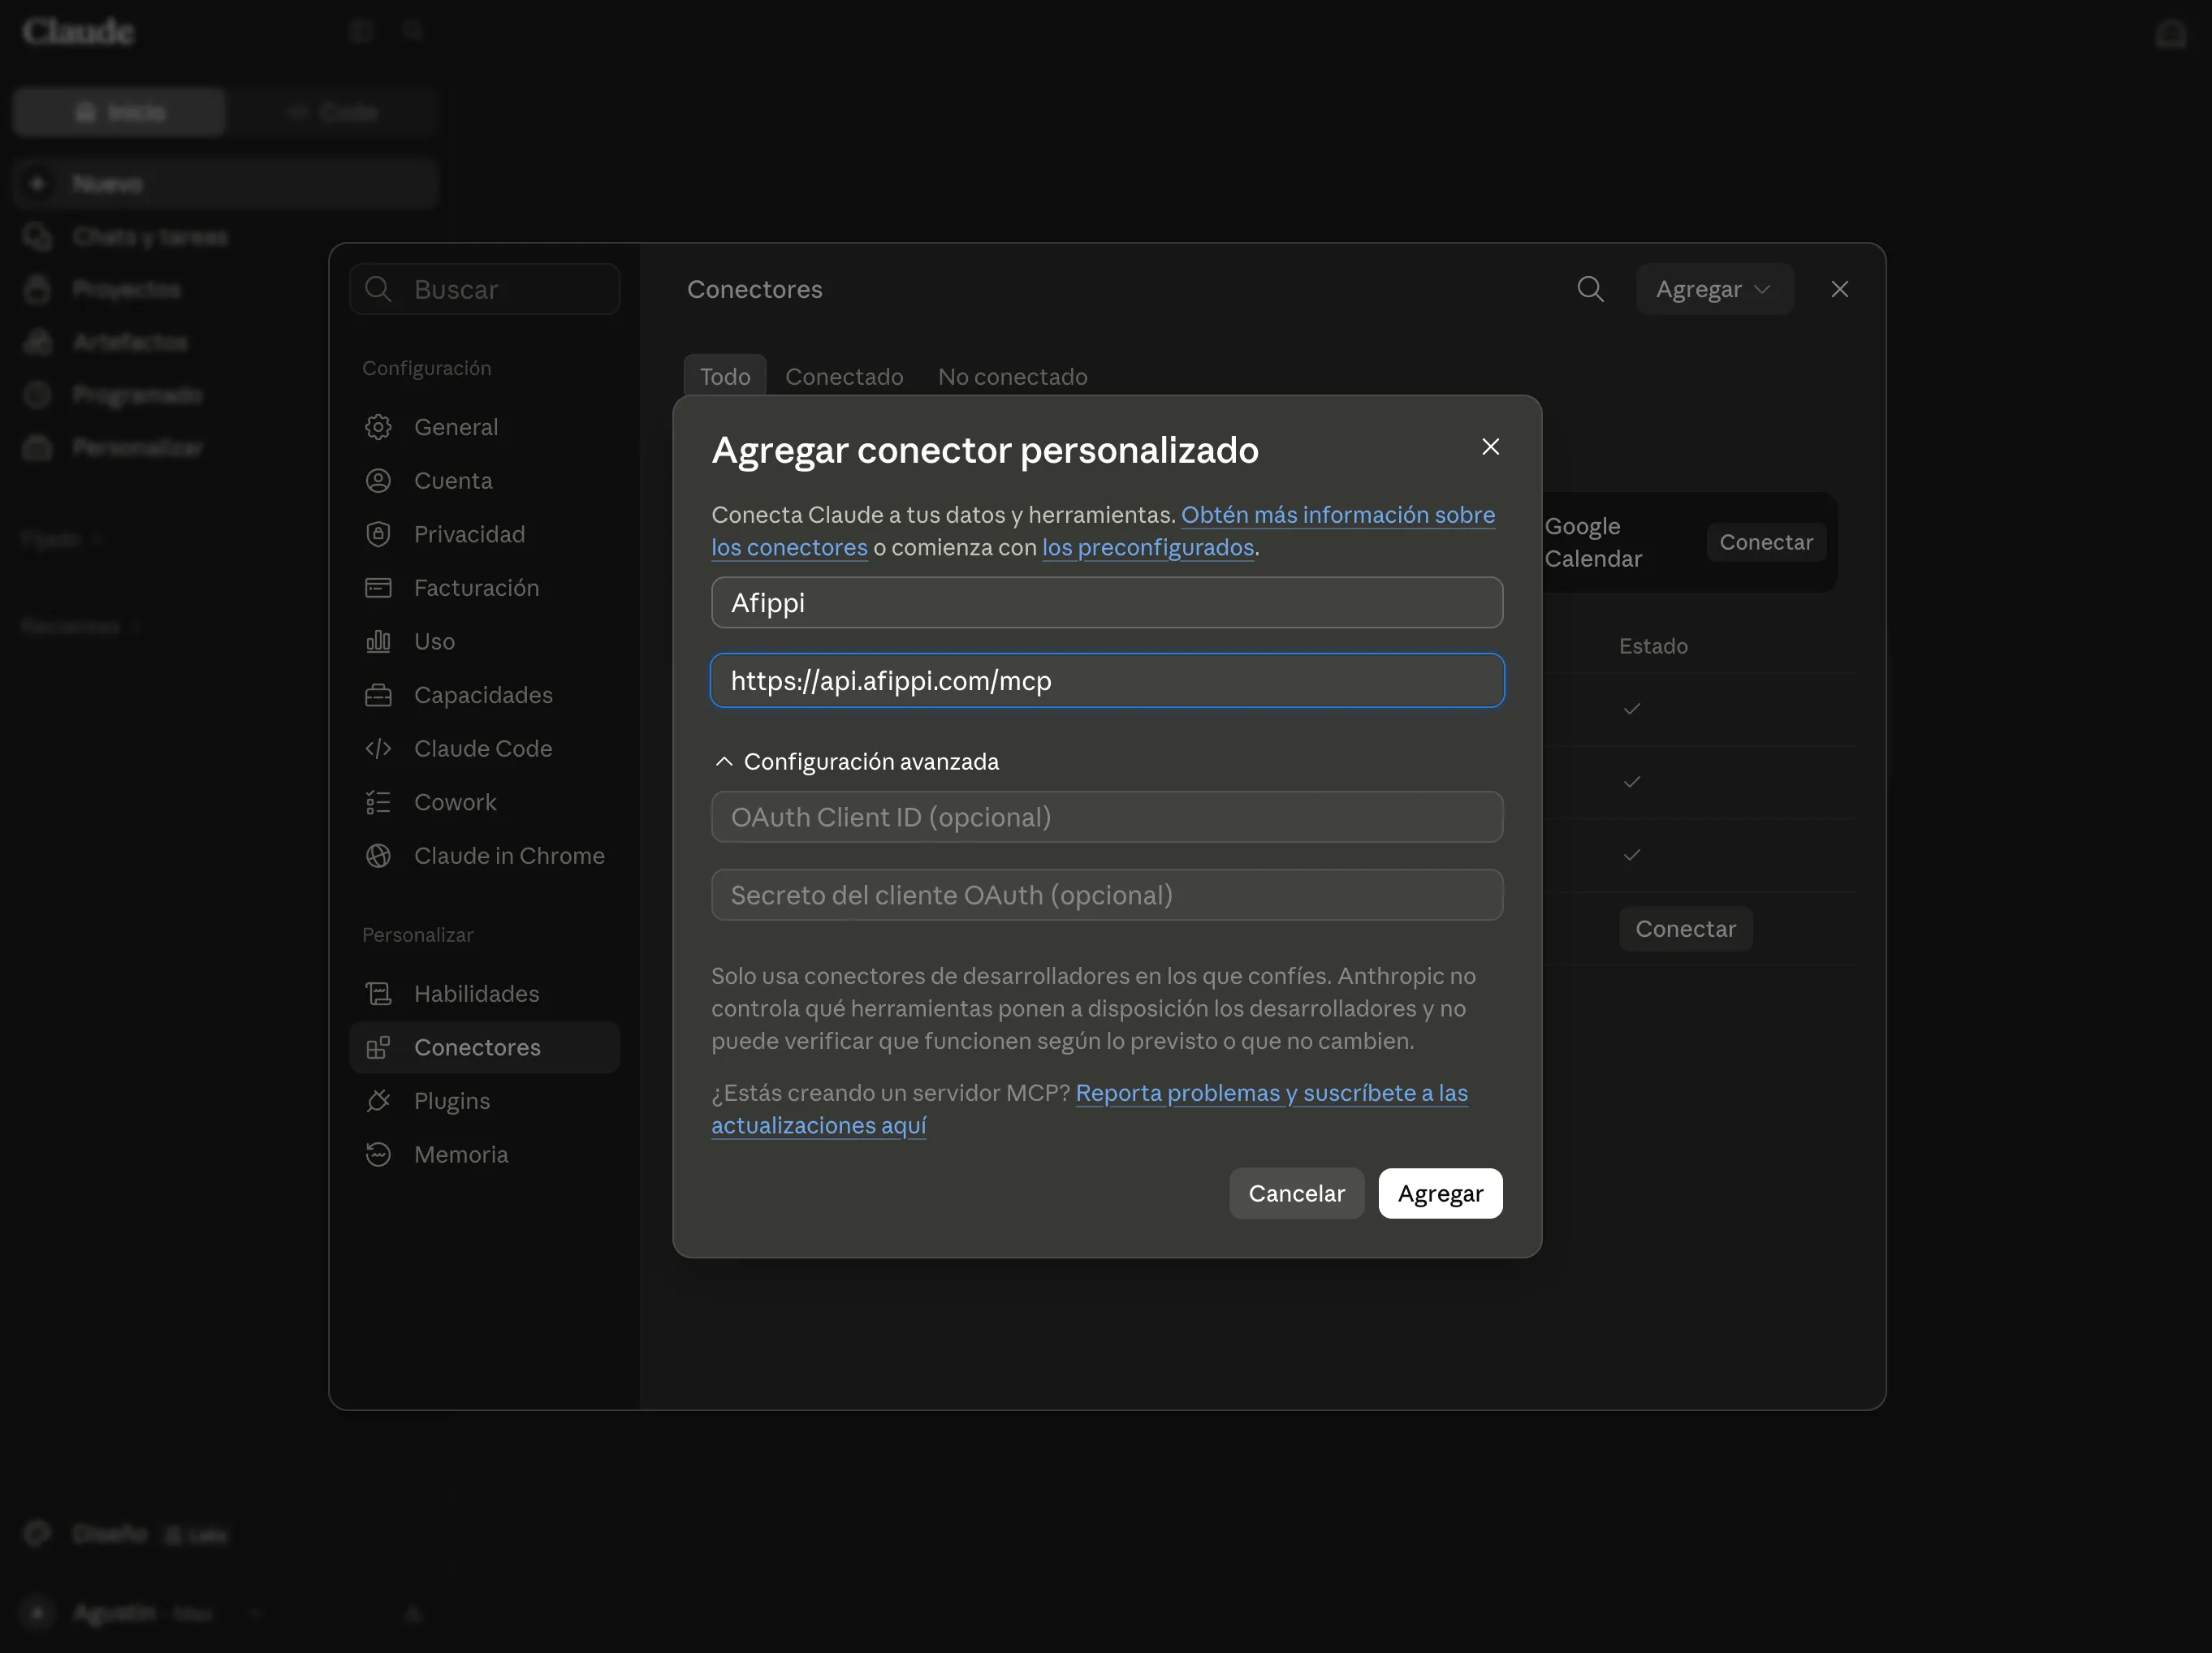Click the search magnifier in Conectores header
Screen dimensions: 2212x1653
[1590, 289]
